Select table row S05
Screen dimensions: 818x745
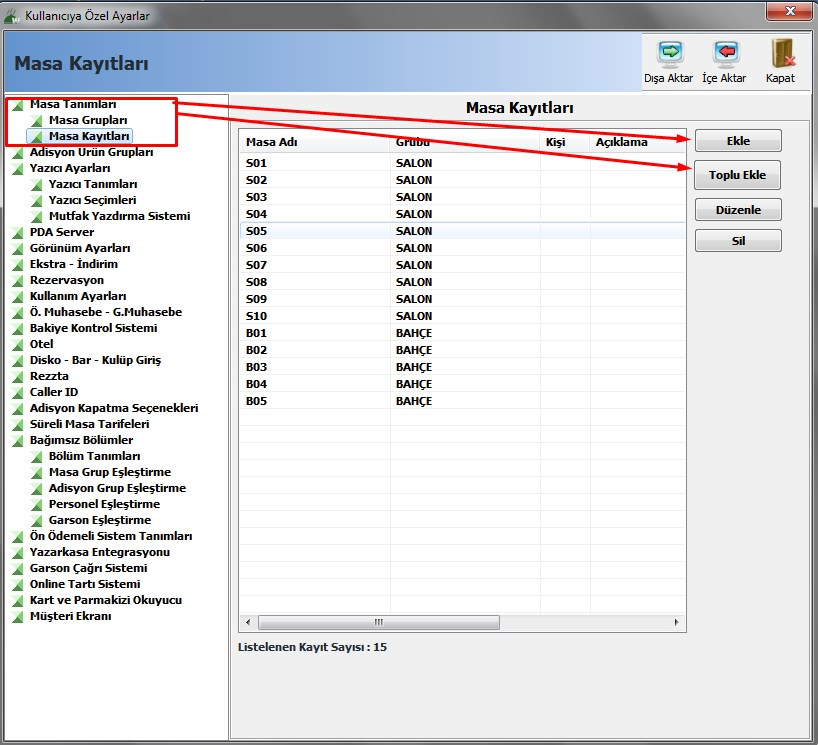point(463,231)
